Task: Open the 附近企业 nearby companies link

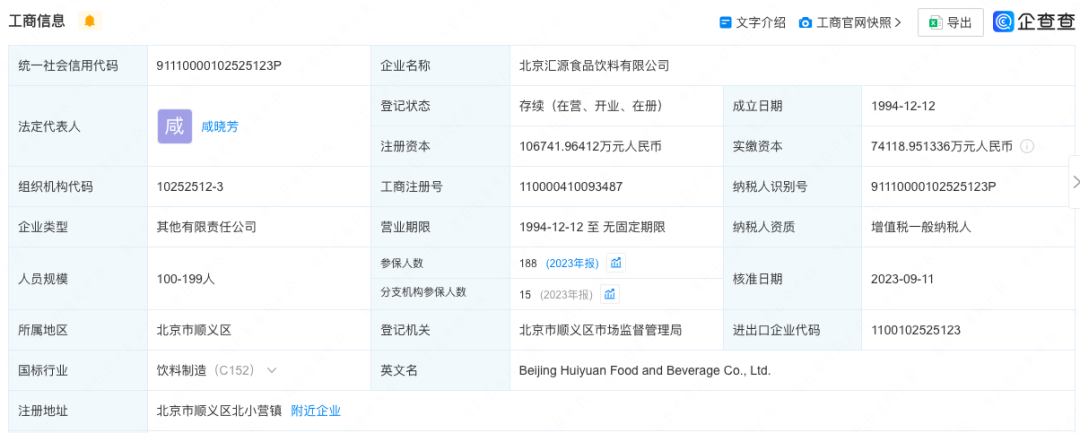Action: tap(315, 411)
